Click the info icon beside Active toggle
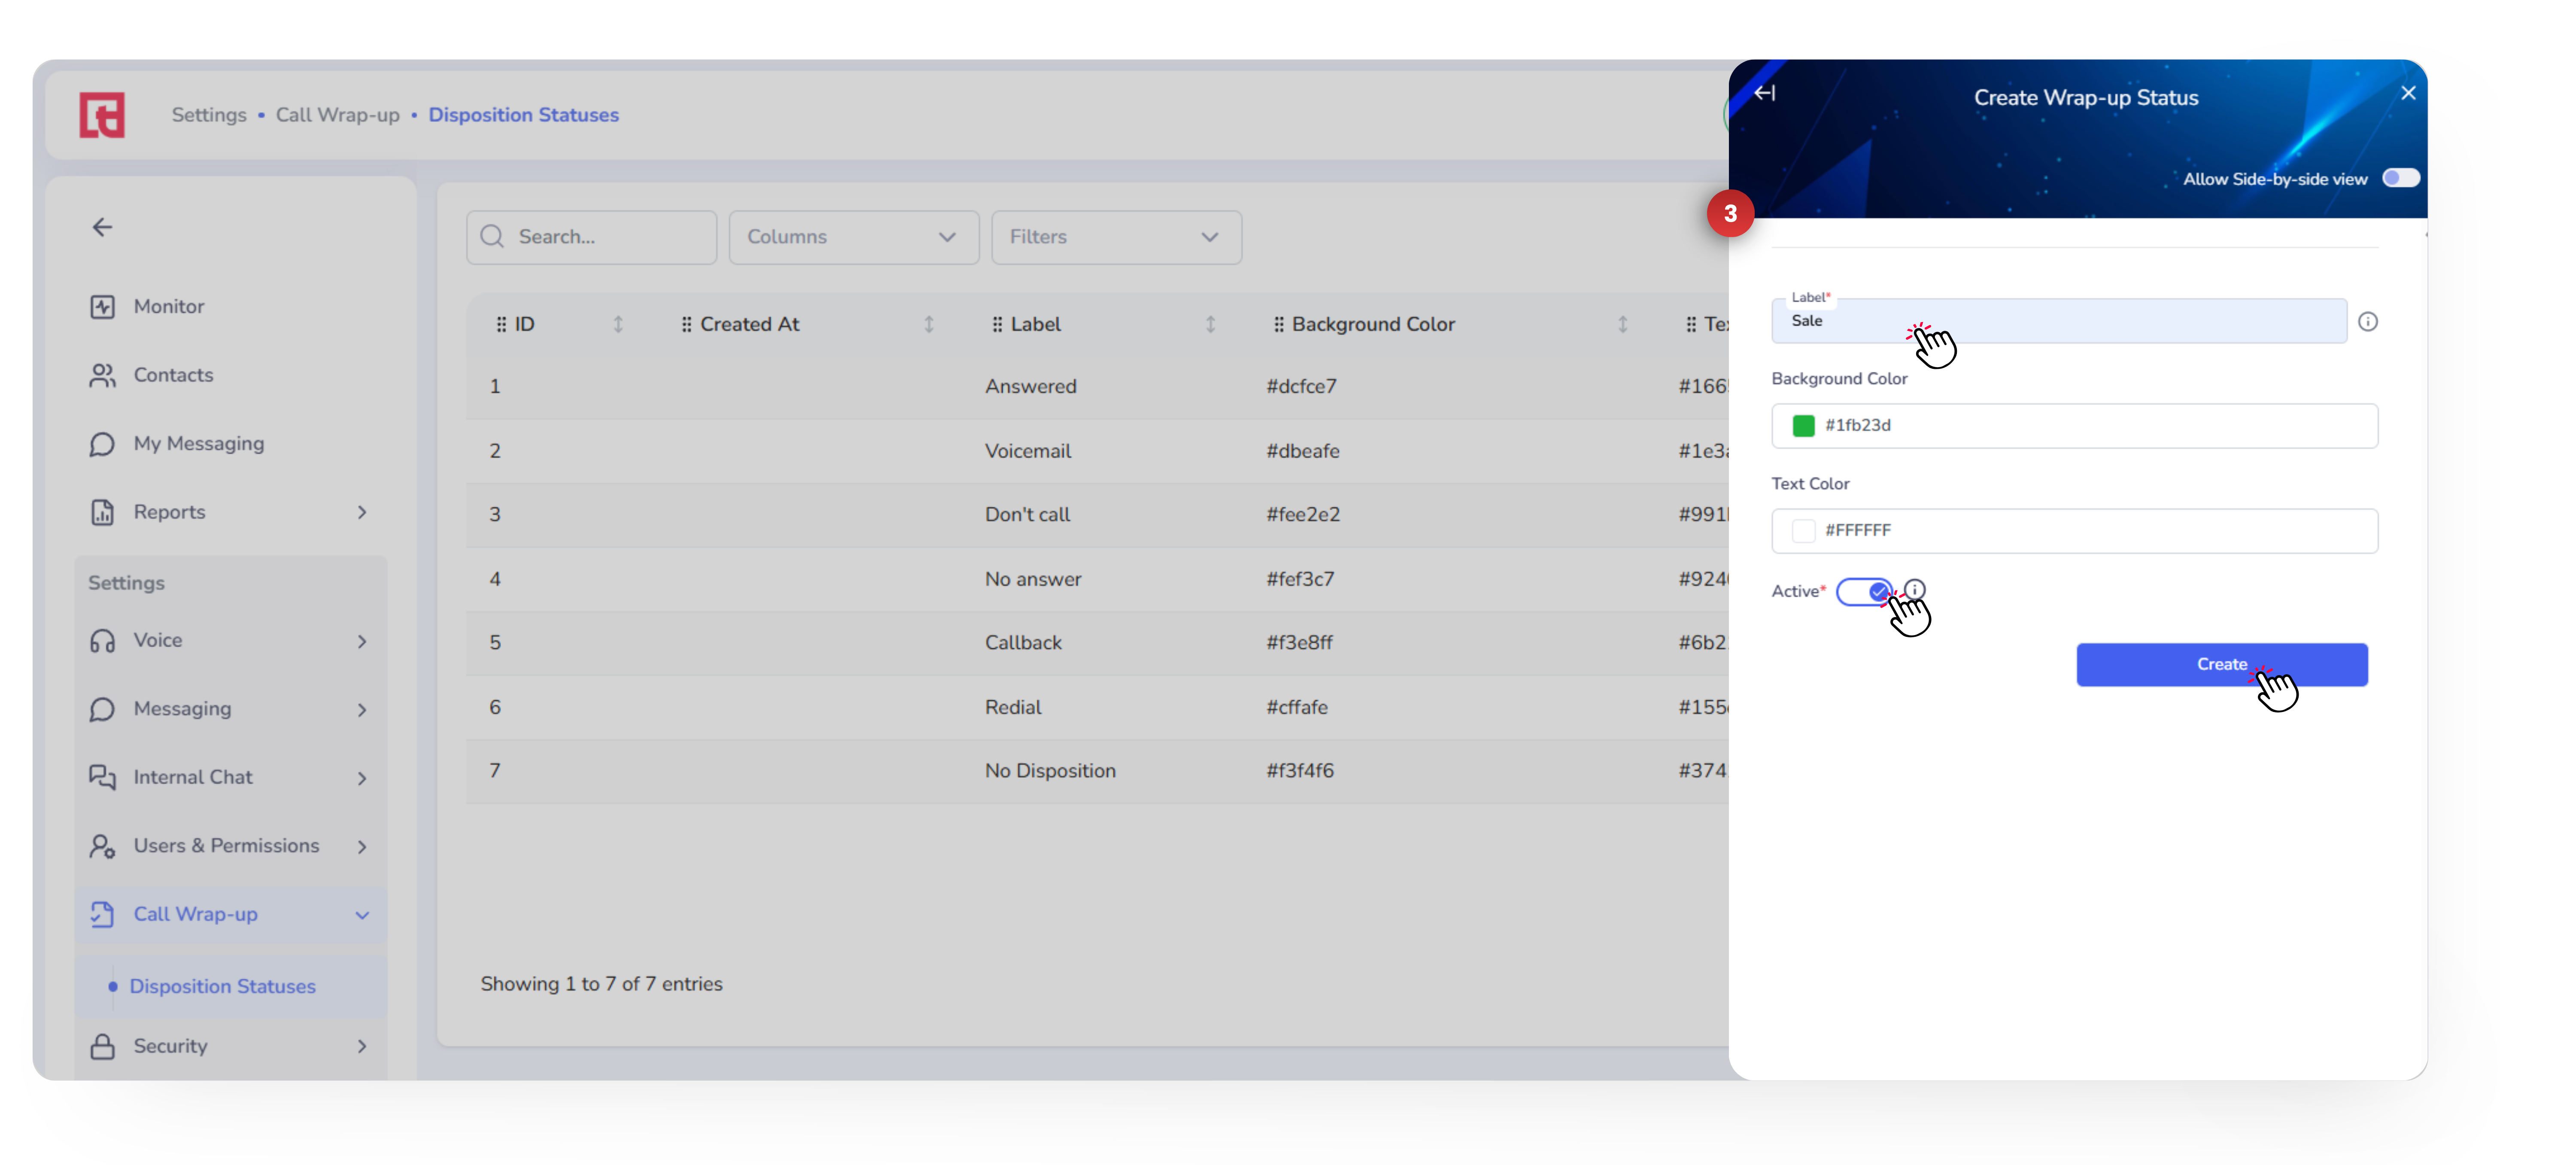The image size is (2576, 1165). [x=1914, y=589]
